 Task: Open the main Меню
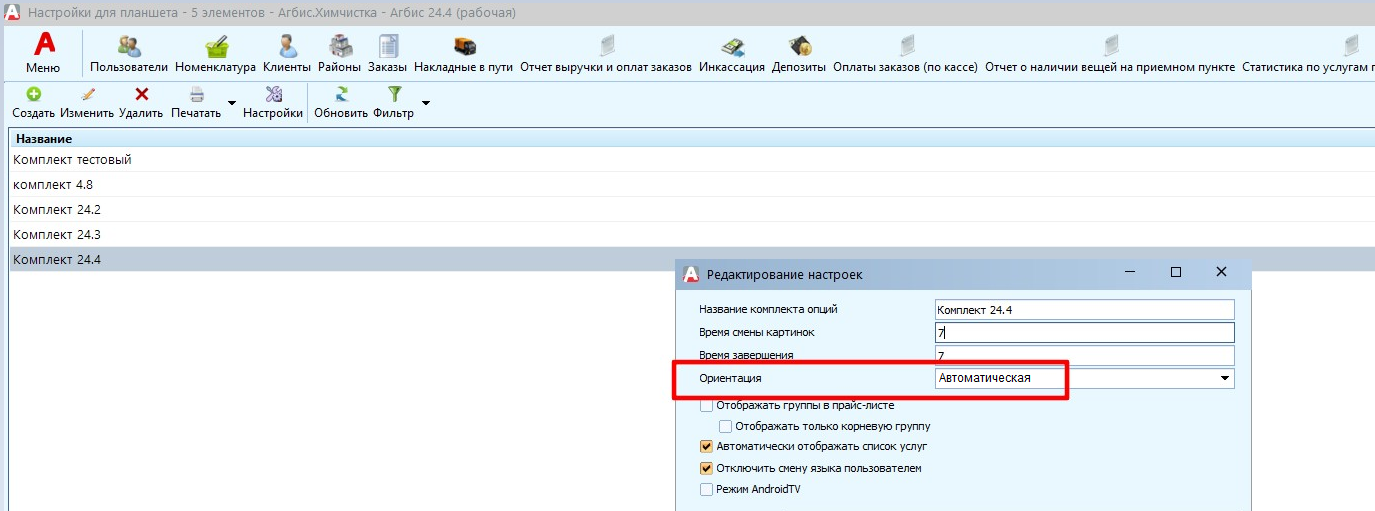coord(43,53)
